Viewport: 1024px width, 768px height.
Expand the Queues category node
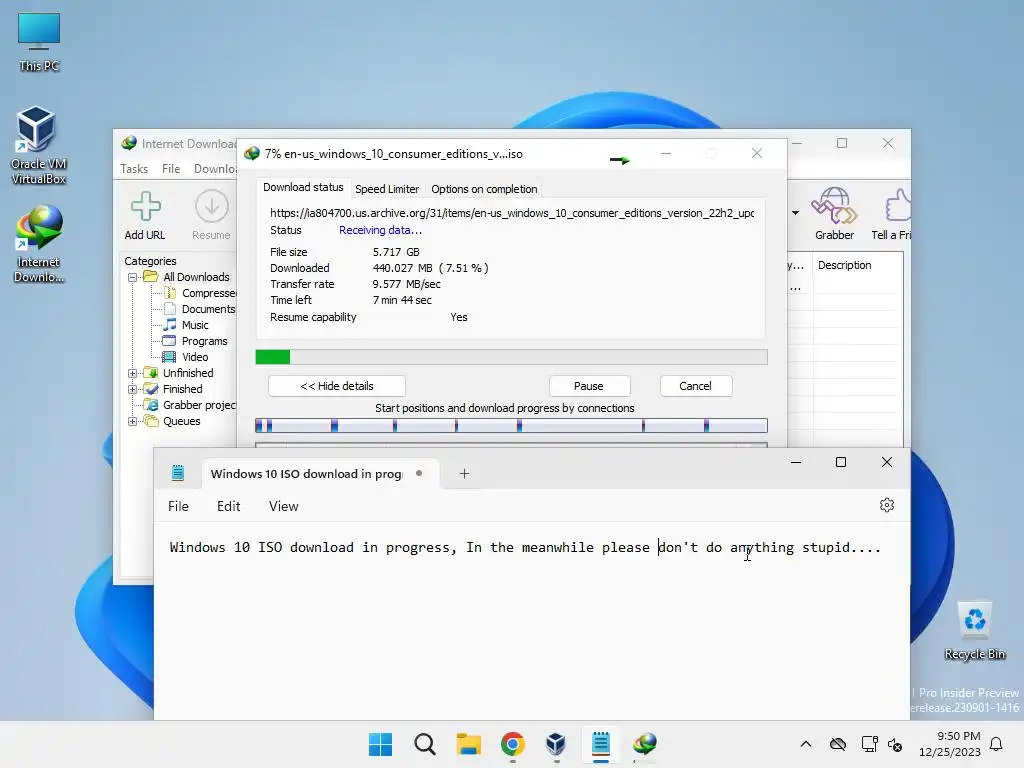tap(133, 421)
